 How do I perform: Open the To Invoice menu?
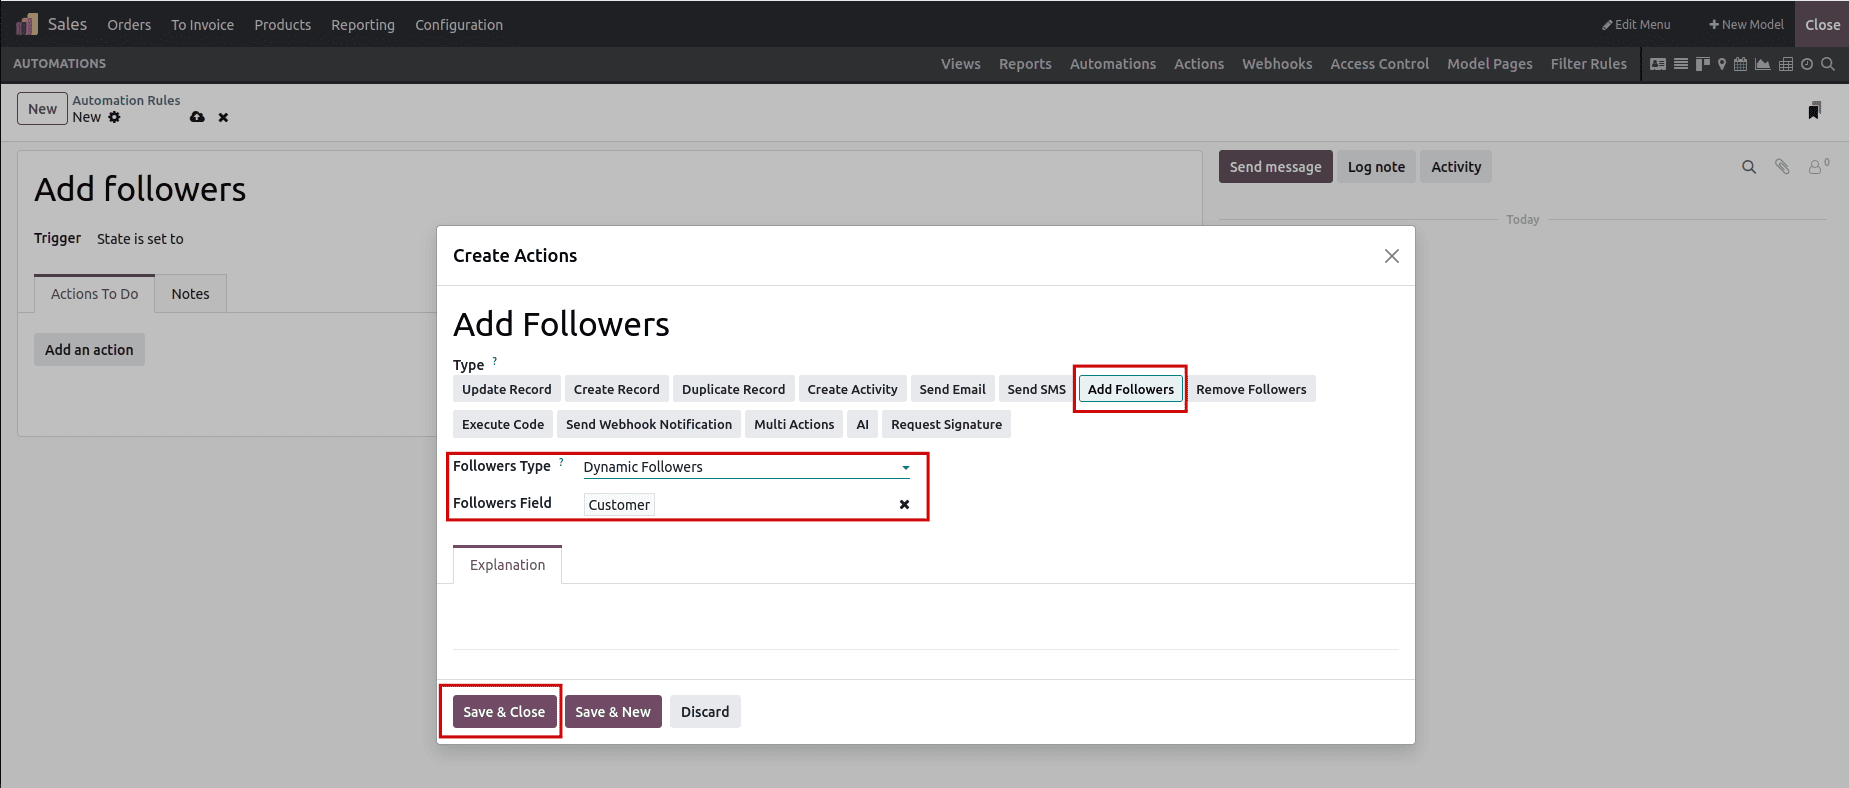pos(202,25)
